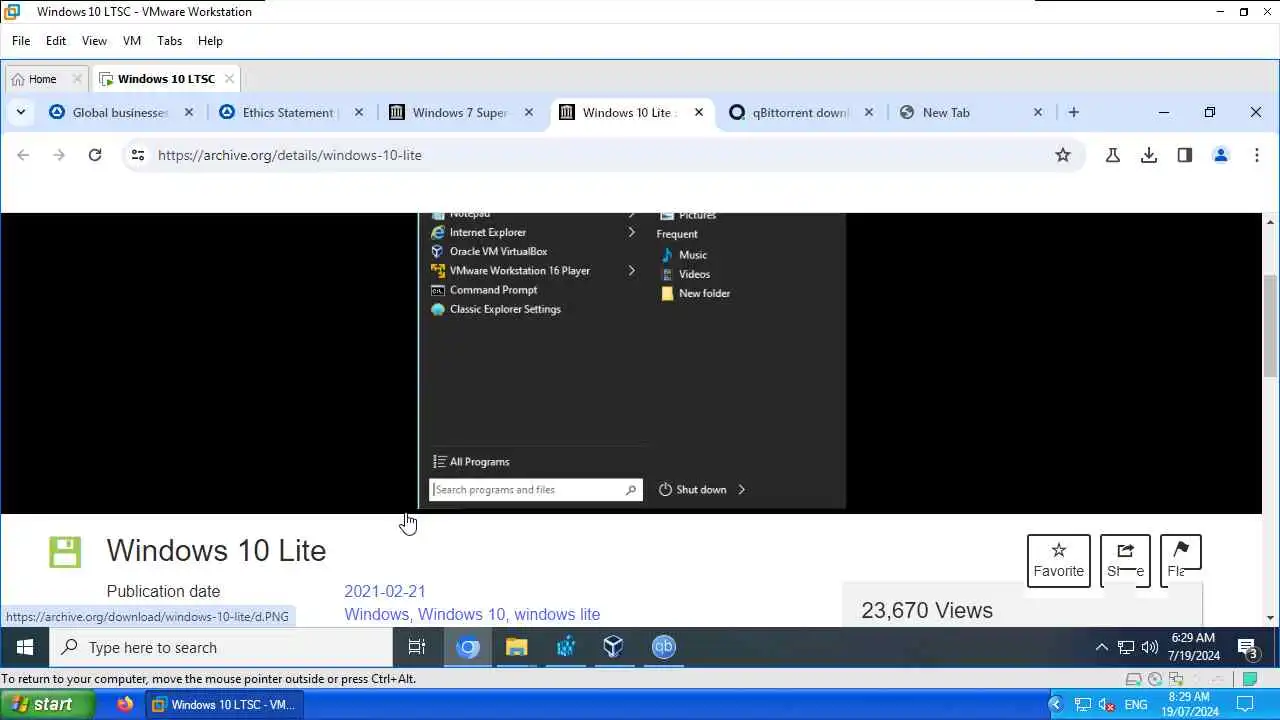The width and height of the screenshot is (1280, 720).
Task: Switch to the Ethics Statement browser tab
Action: pos(290,113)
